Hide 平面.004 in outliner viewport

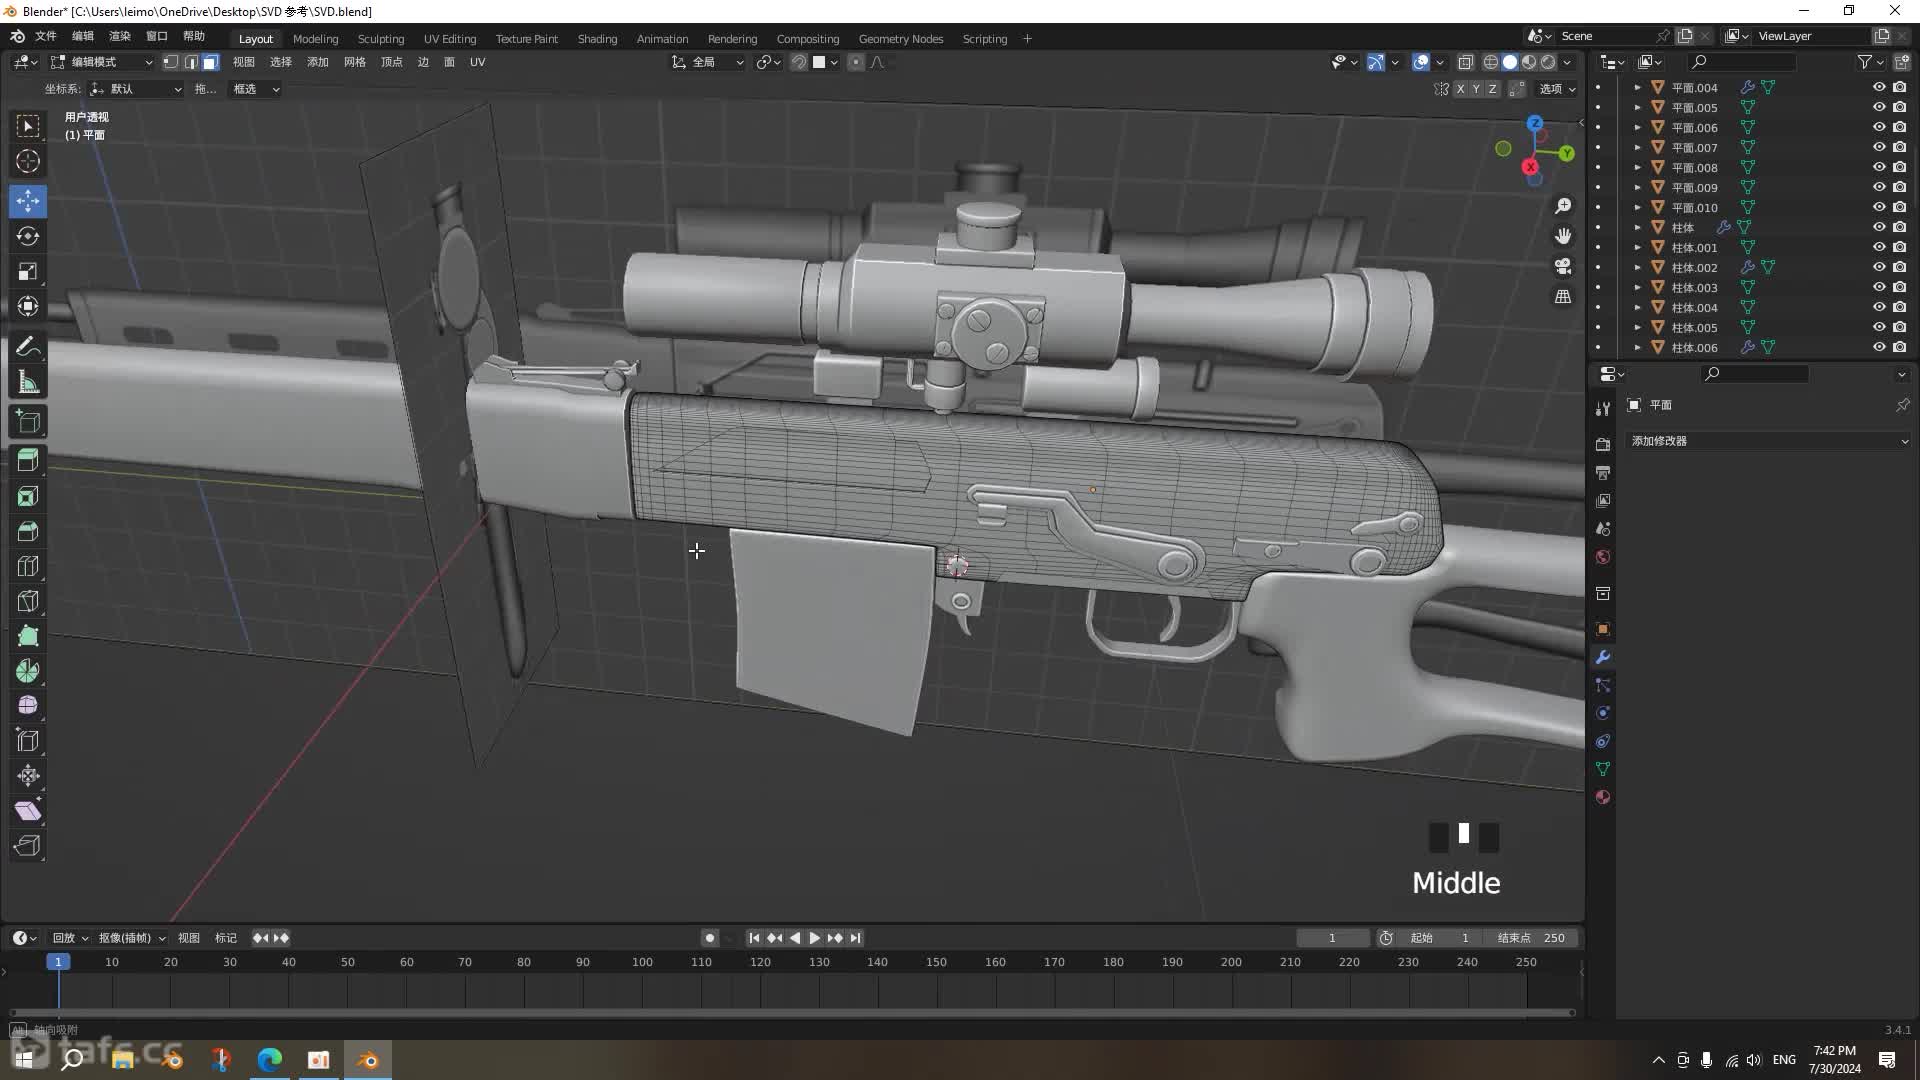[x=1879, y=87]
